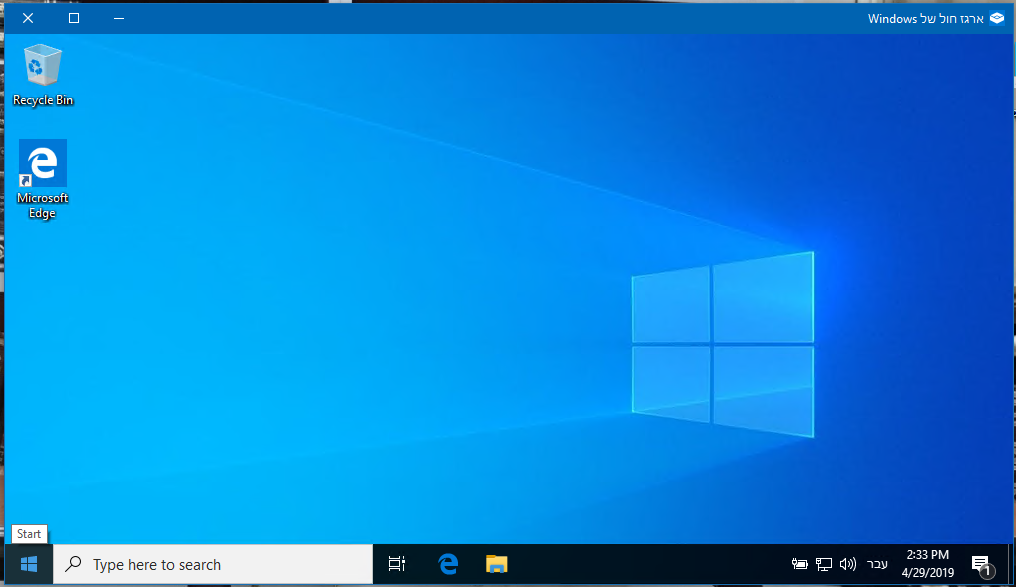Open the clock showing 2:33 PM
Viewport: 1016px width, 587px height.
tap(927, 564)
